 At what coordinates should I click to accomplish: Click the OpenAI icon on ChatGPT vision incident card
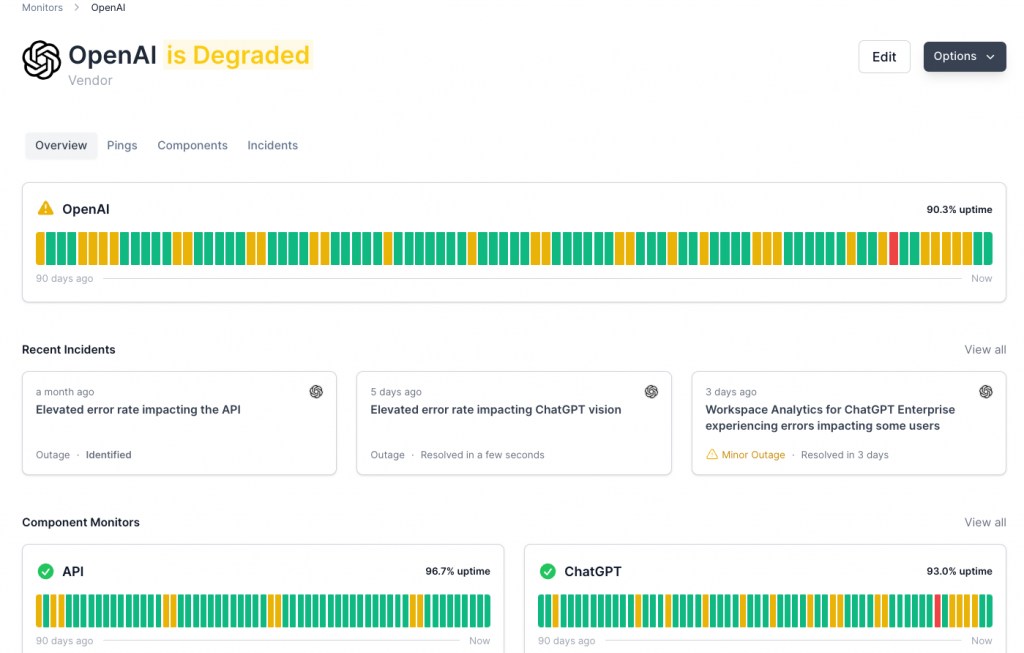click(x=651, y=391)
